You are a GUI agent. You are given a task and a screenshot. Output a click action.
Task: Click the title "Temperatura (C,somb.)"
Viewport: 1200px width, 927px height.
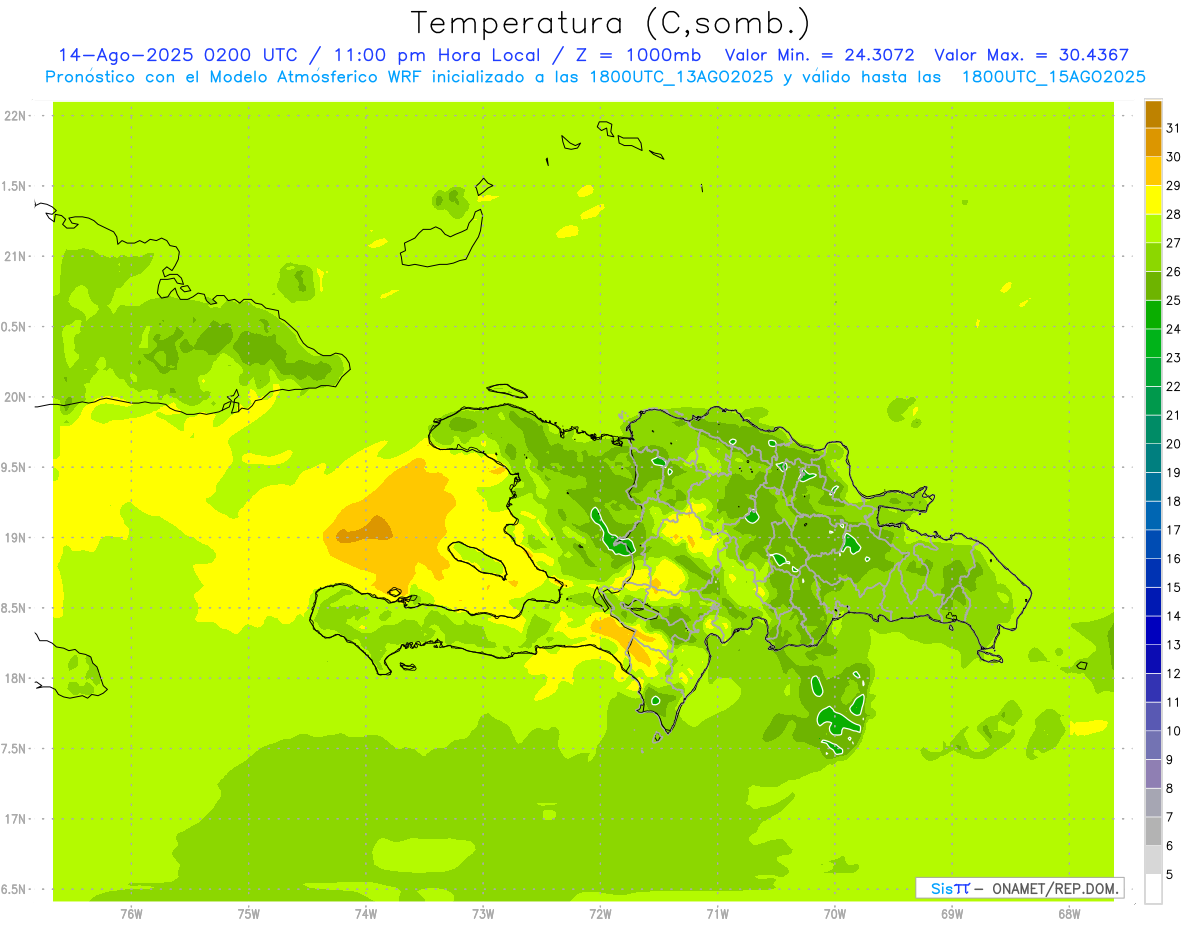click(x=610, y=23)
